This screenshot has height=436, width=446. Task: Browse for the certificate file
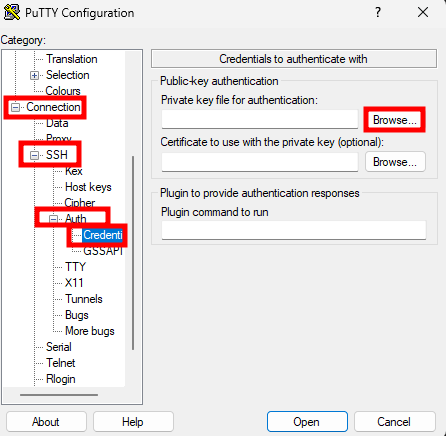click(395, 162)
